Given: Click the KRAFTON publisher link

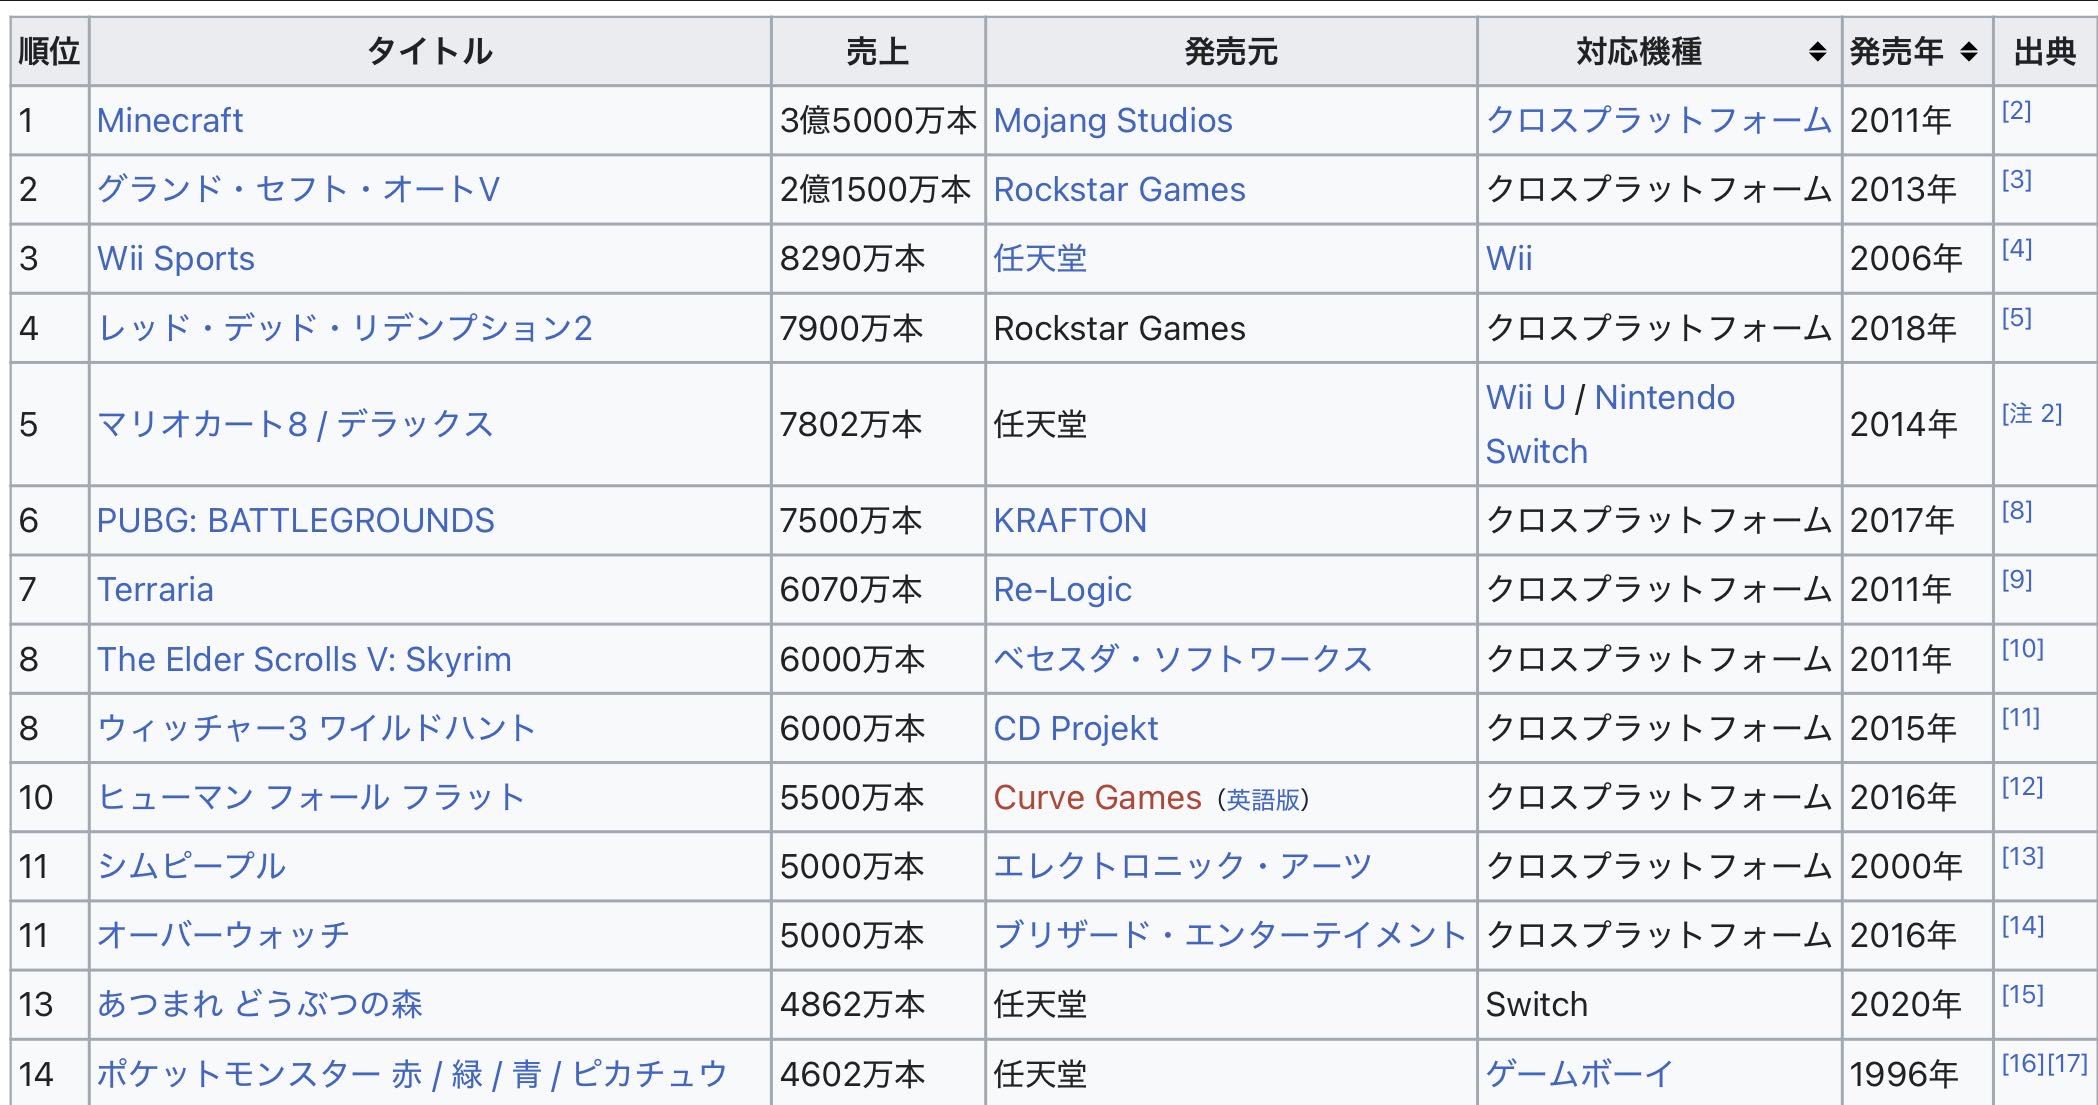Looking at the screenshot, I should coord(1069,521).
